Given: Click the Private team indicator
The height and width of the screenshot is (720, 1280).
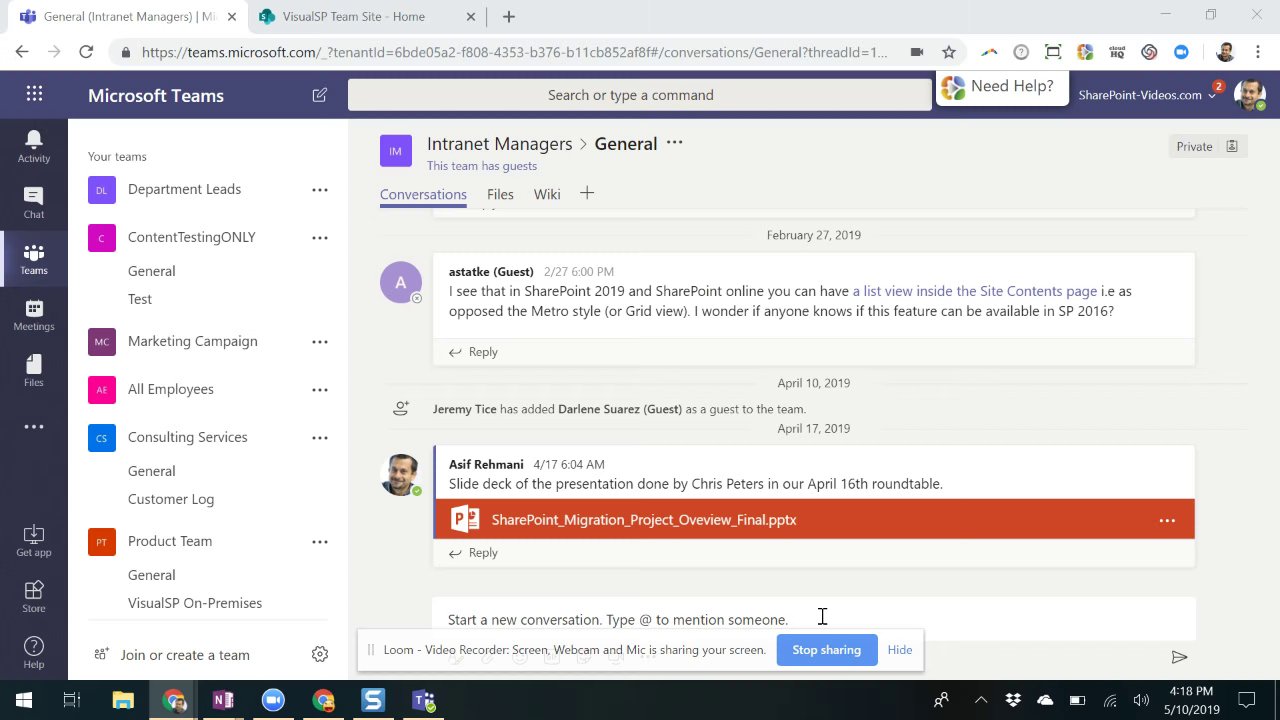Looking at the screenshot, I should point(1207,146).
